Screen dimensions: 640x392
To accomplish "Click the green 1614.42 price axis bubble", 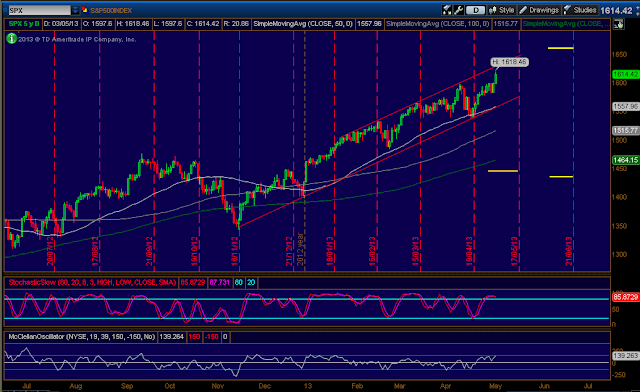I will coord(625,74).
